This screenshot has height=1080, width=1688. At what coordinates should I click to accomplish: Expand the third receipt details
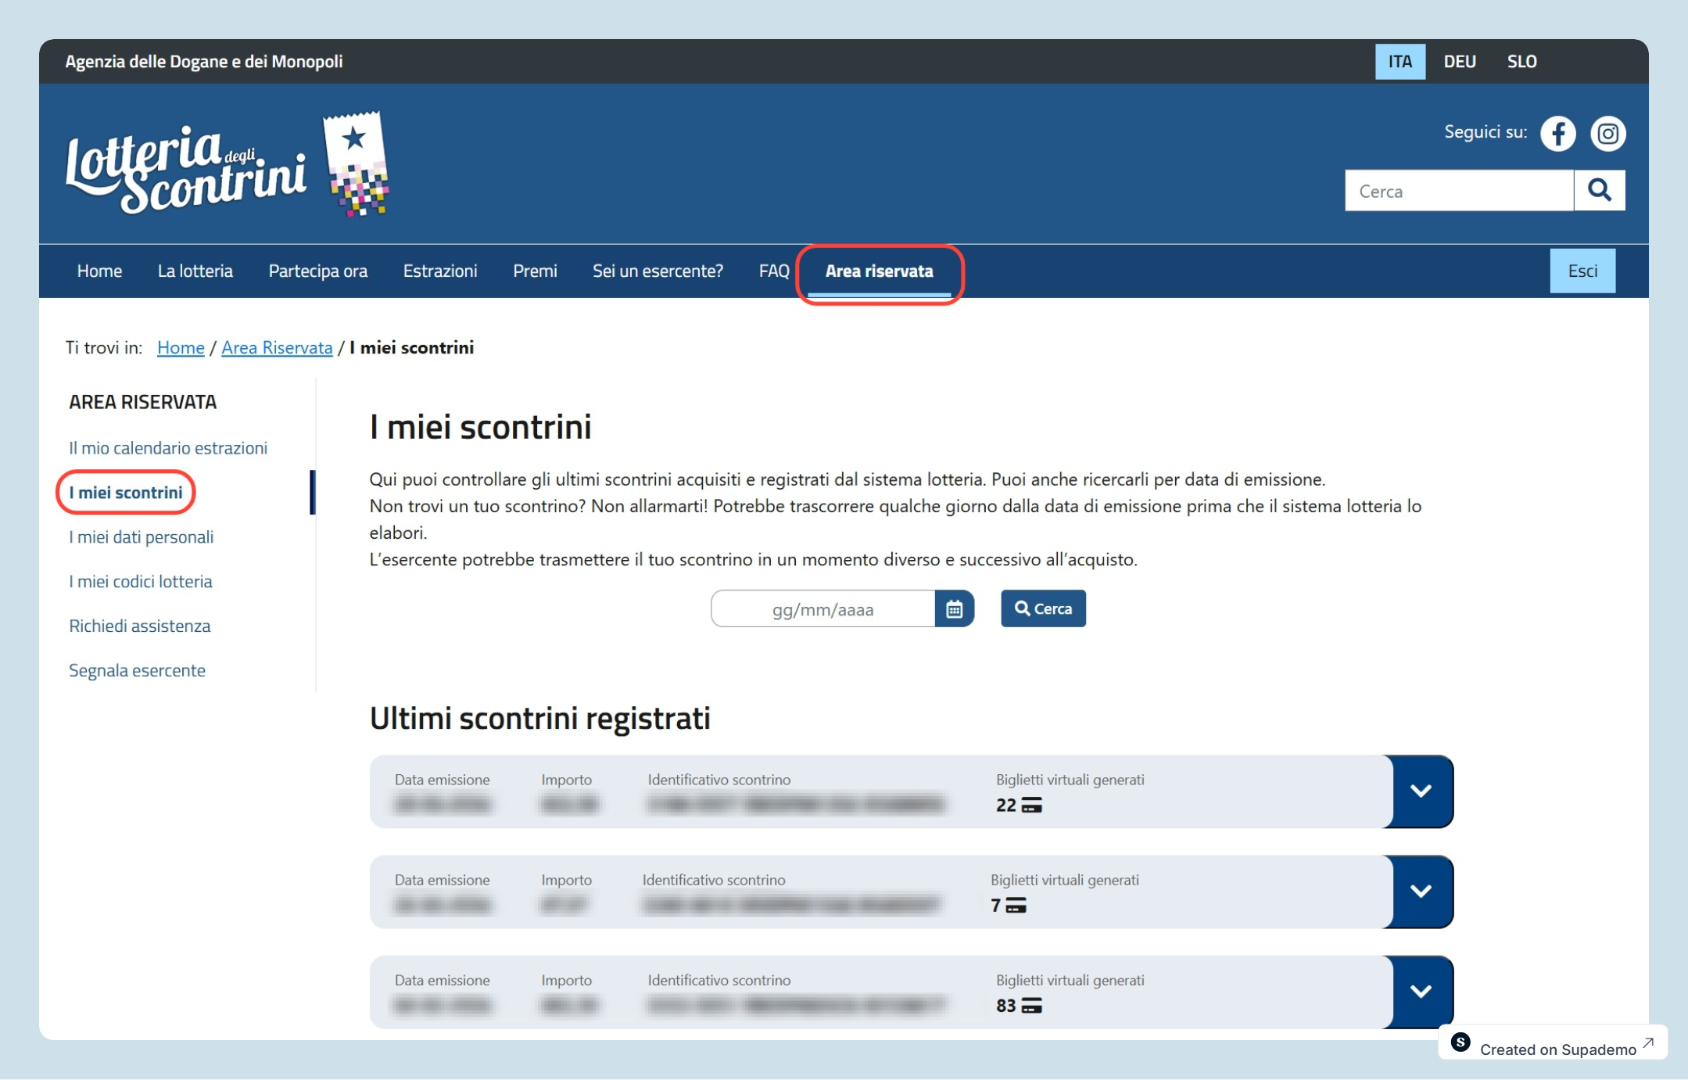[1419, 992]
